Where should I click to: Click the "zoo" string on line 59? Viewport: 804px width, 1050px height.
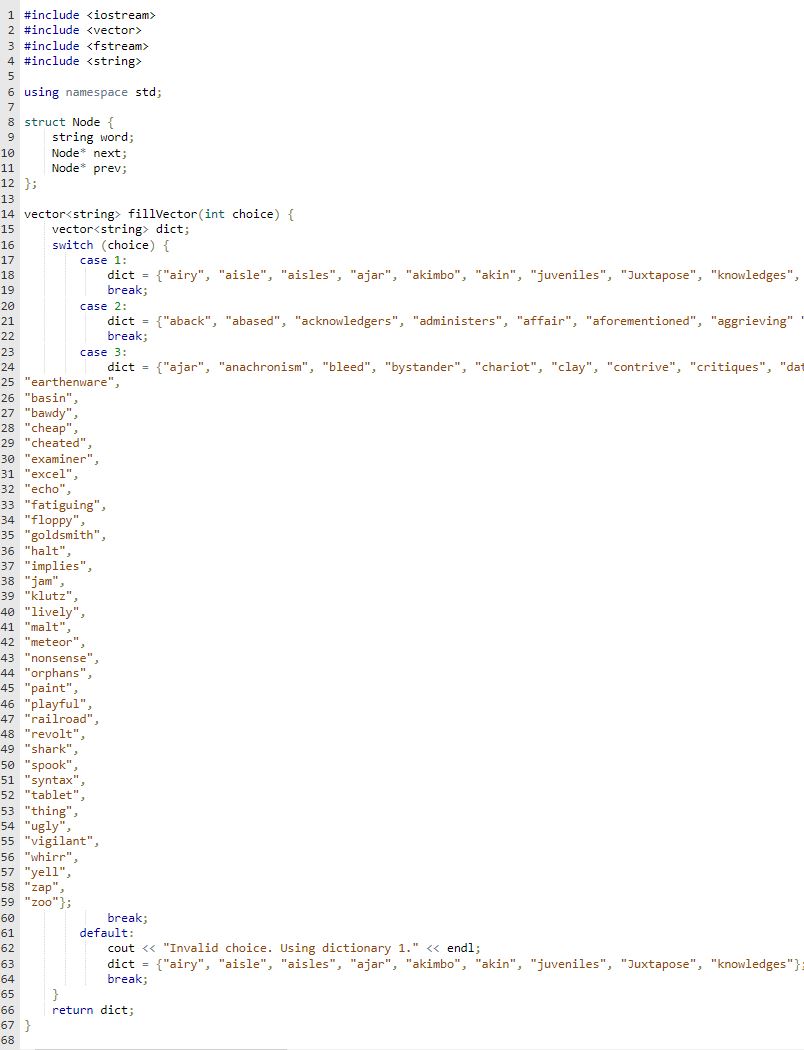(40, 902)
